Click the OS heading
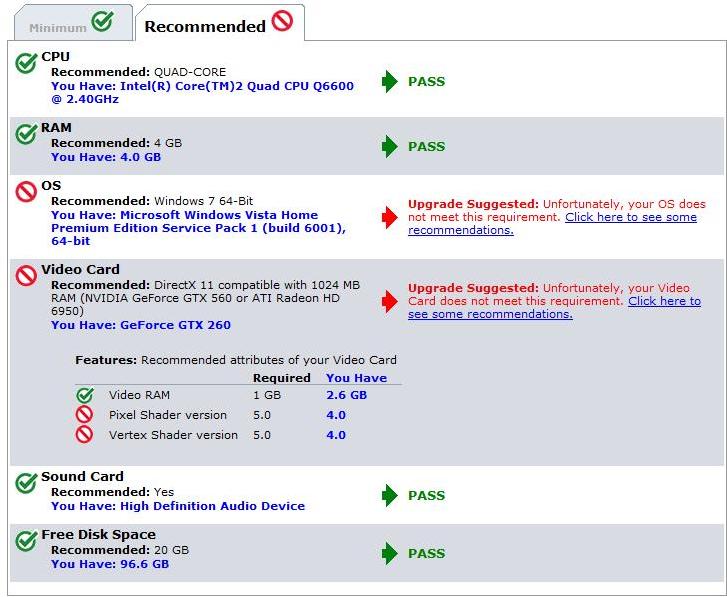This screenshot has height=597, width=727. pyautogui.click(x=51, y=185)
